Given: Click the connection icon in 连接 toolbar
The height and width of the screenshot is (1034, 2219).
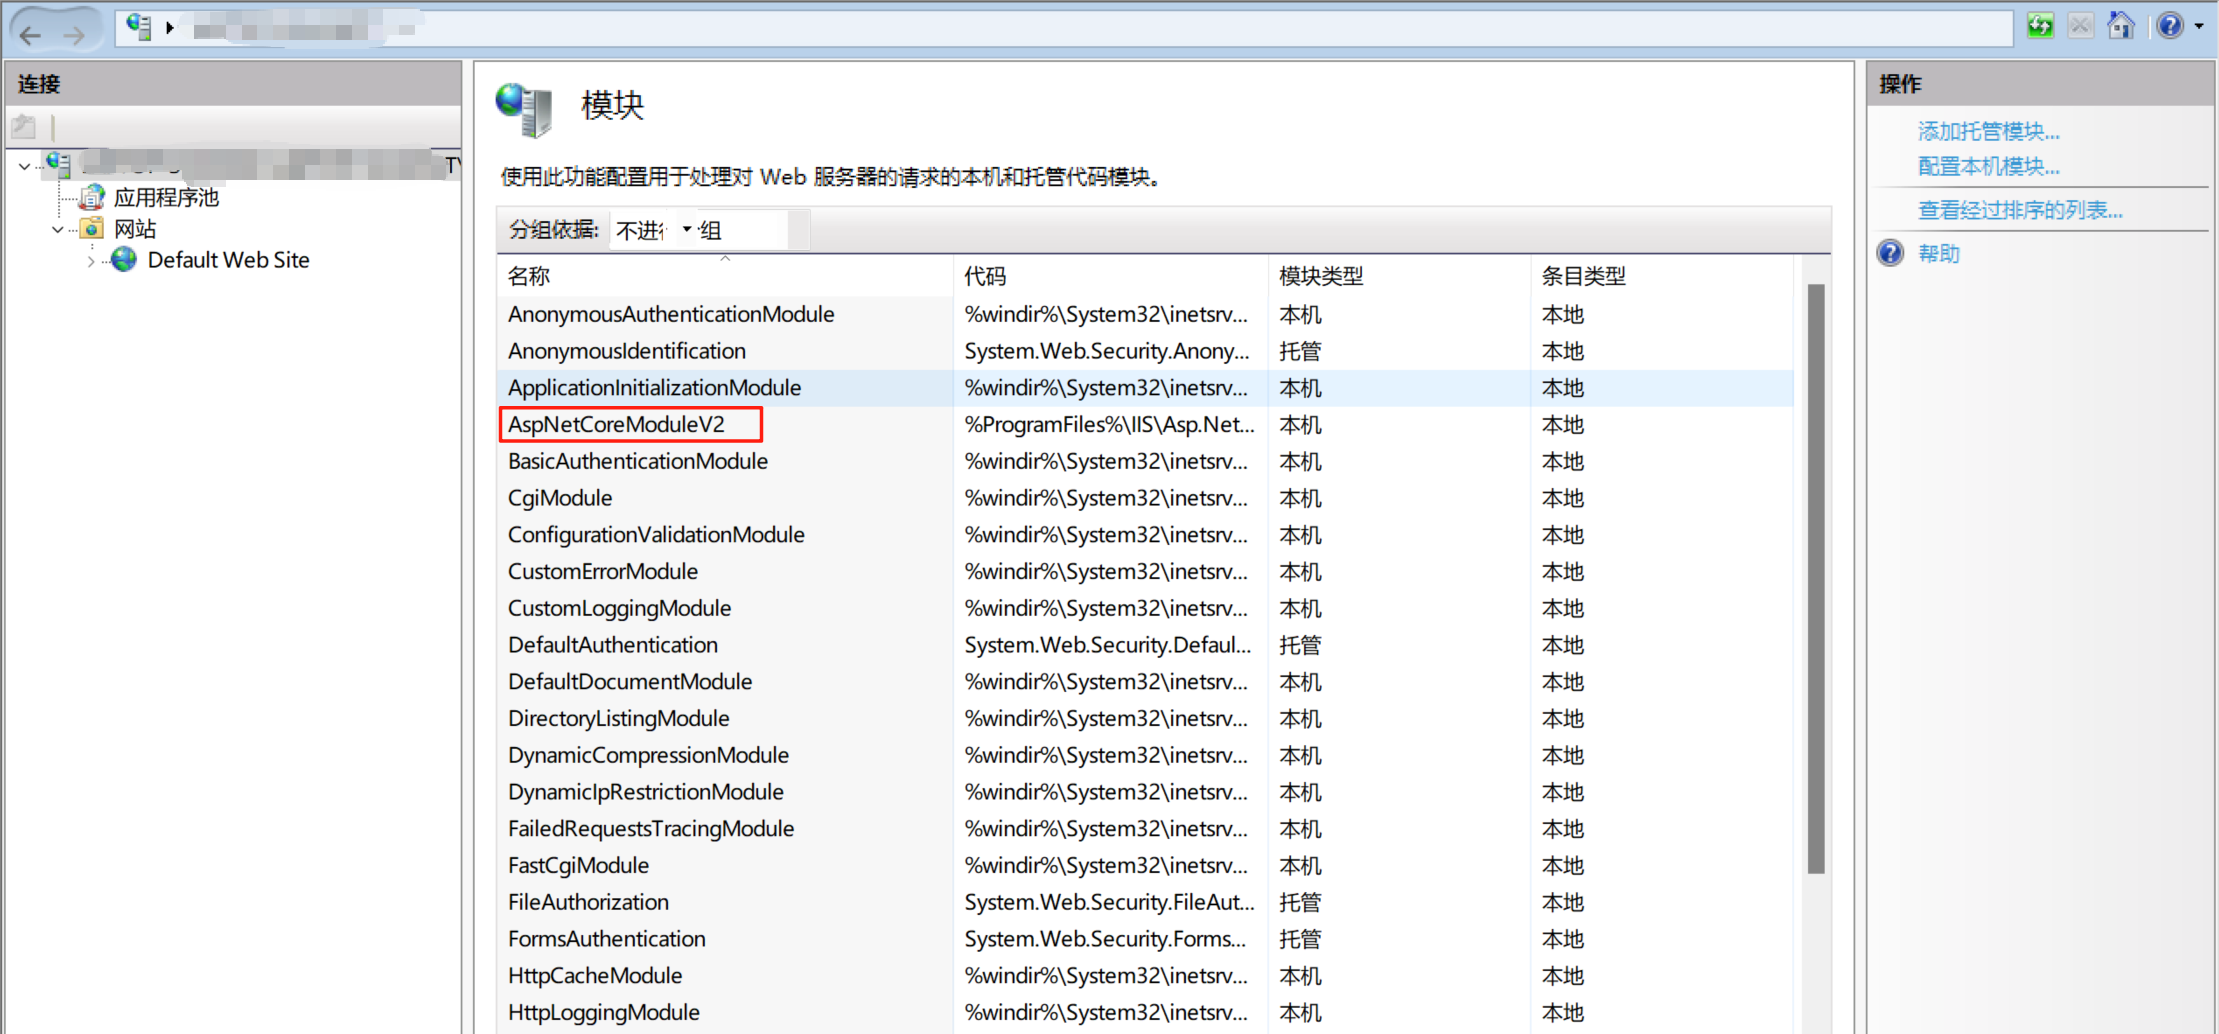Looking at the screenshot, I should click(24, 127).
